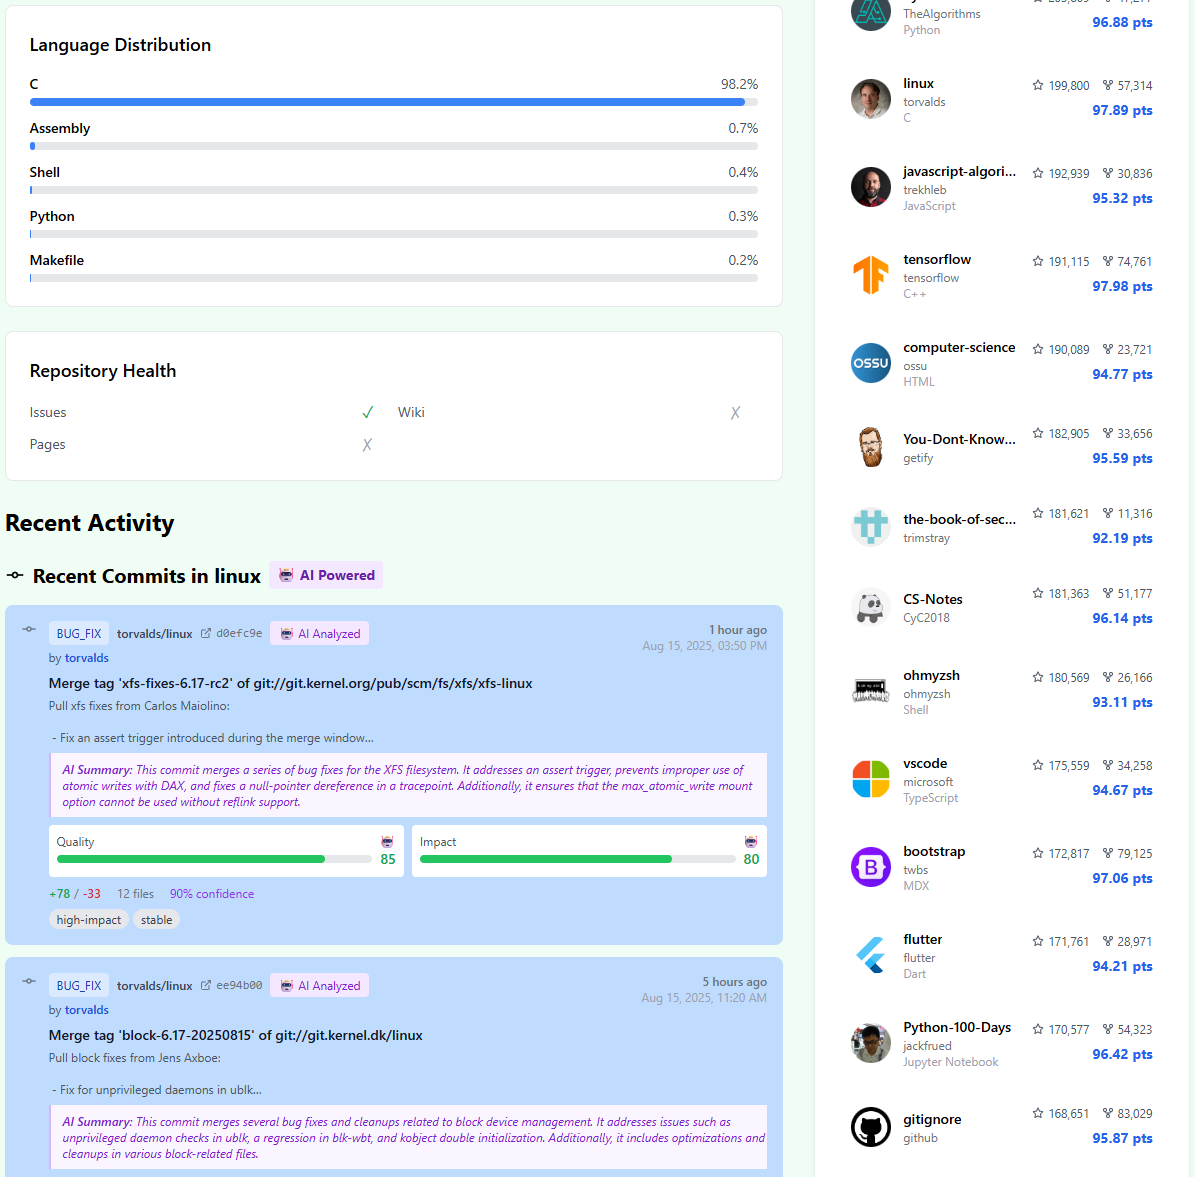Click the 12 files text
The image size is (1195, 1177).
135,893
